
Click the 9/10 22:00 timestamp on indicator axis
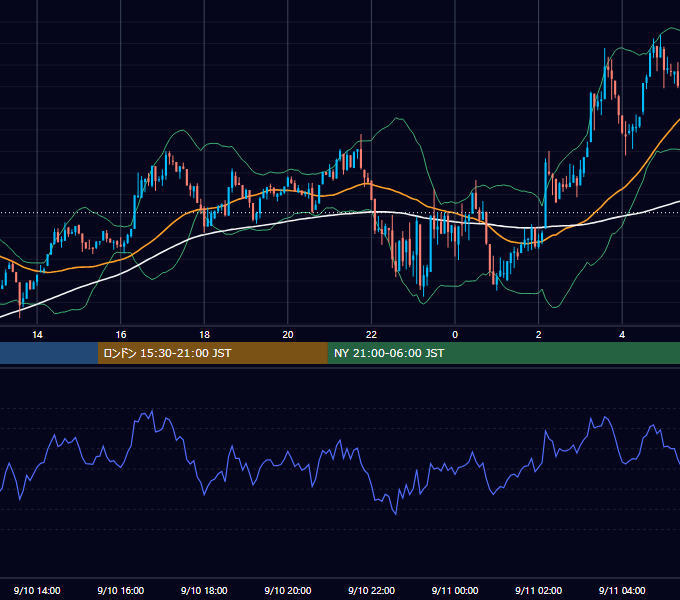[372, 590]
